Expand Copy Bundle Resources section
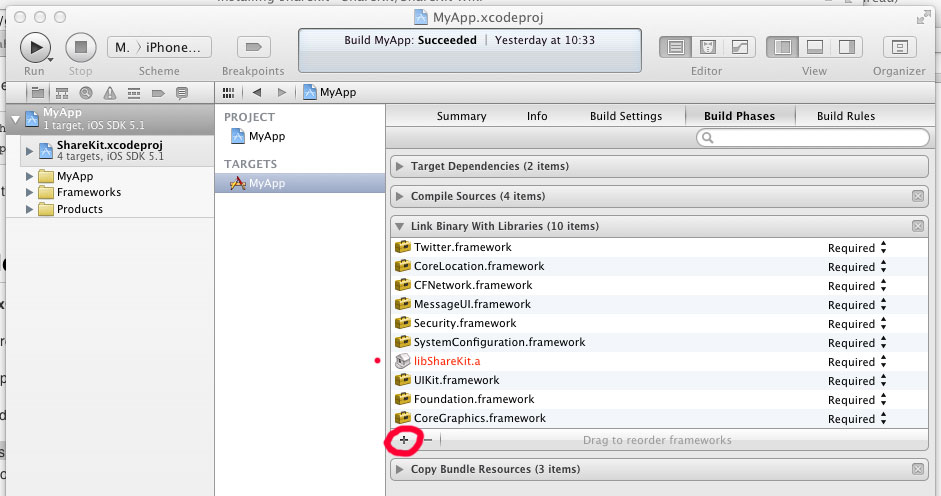 pyautogui.click(x=400, y=470)
